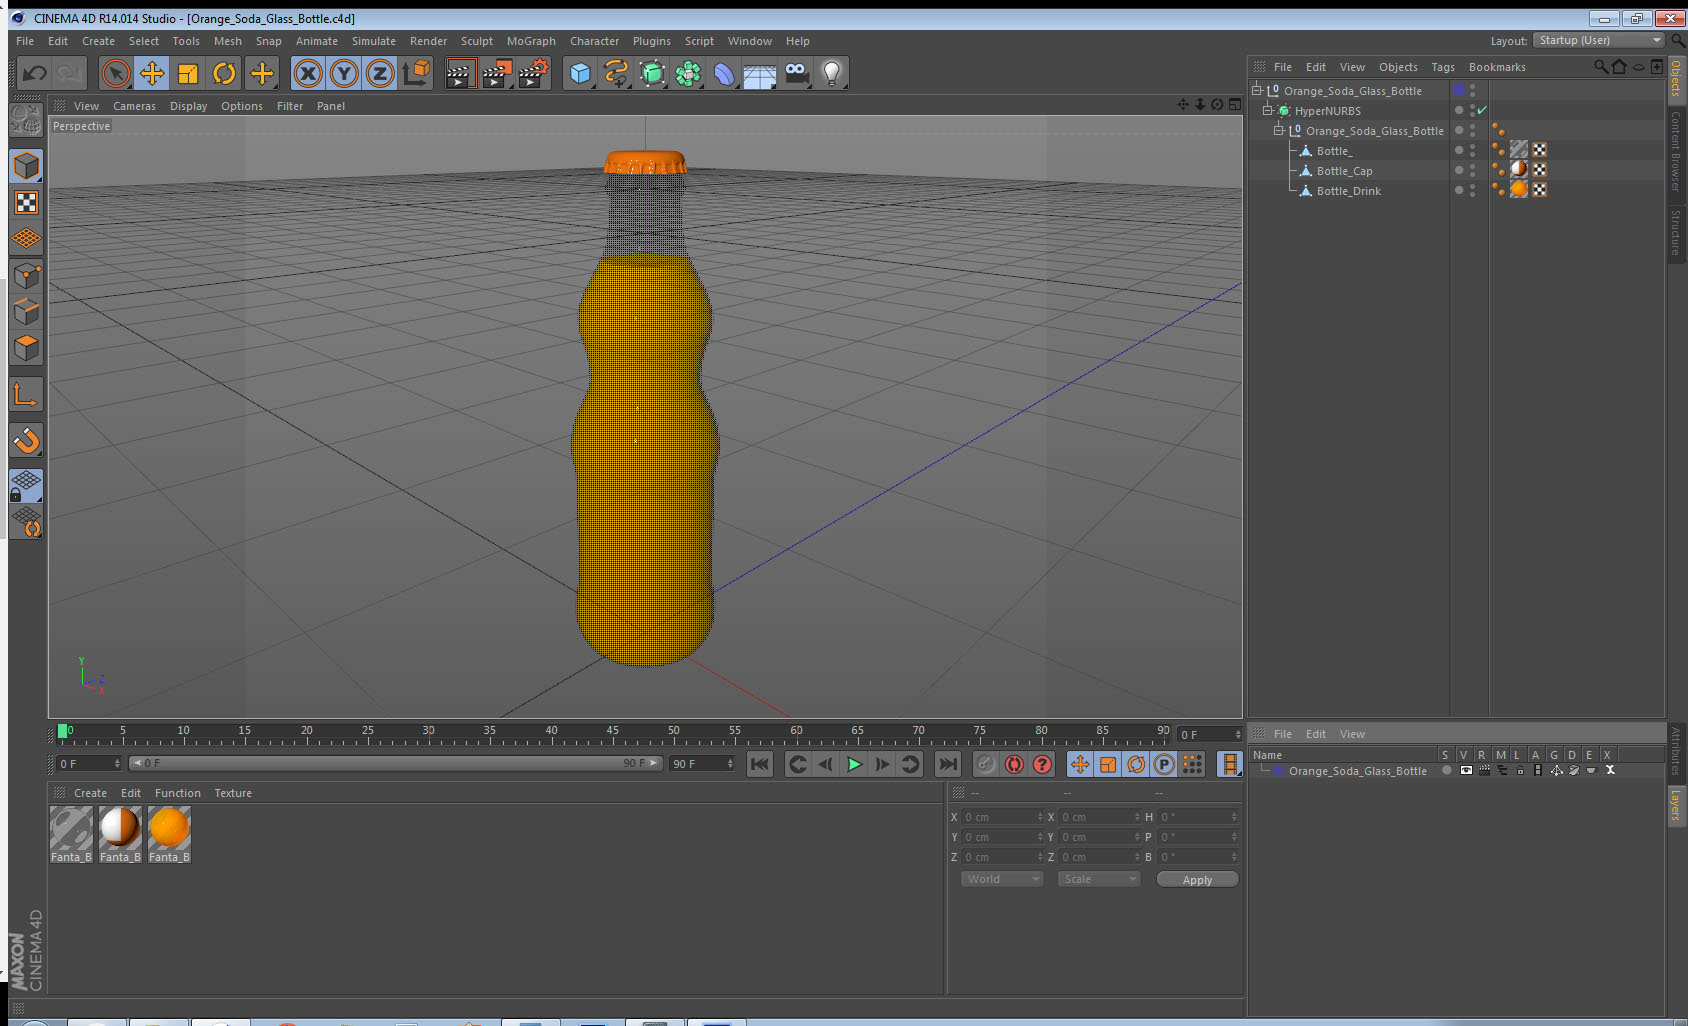Add a Light object
Screen dimensions: 1688x1026
pyautogui.click(x=832, y=73)
